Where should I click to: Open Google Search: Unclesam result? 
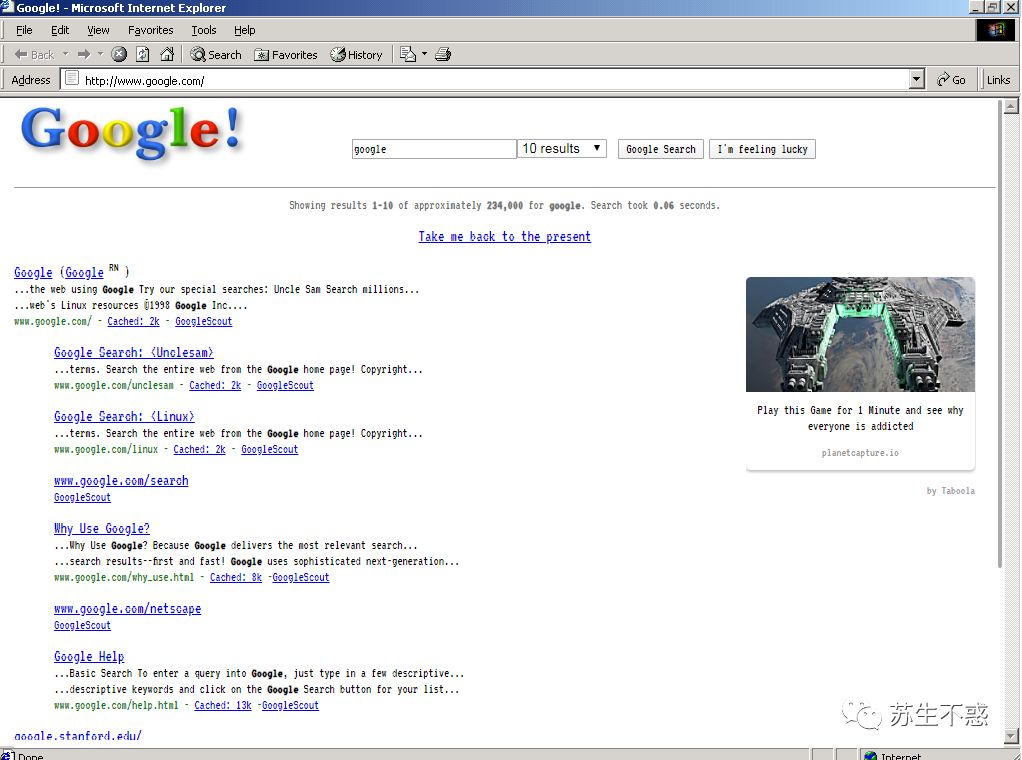134,353
